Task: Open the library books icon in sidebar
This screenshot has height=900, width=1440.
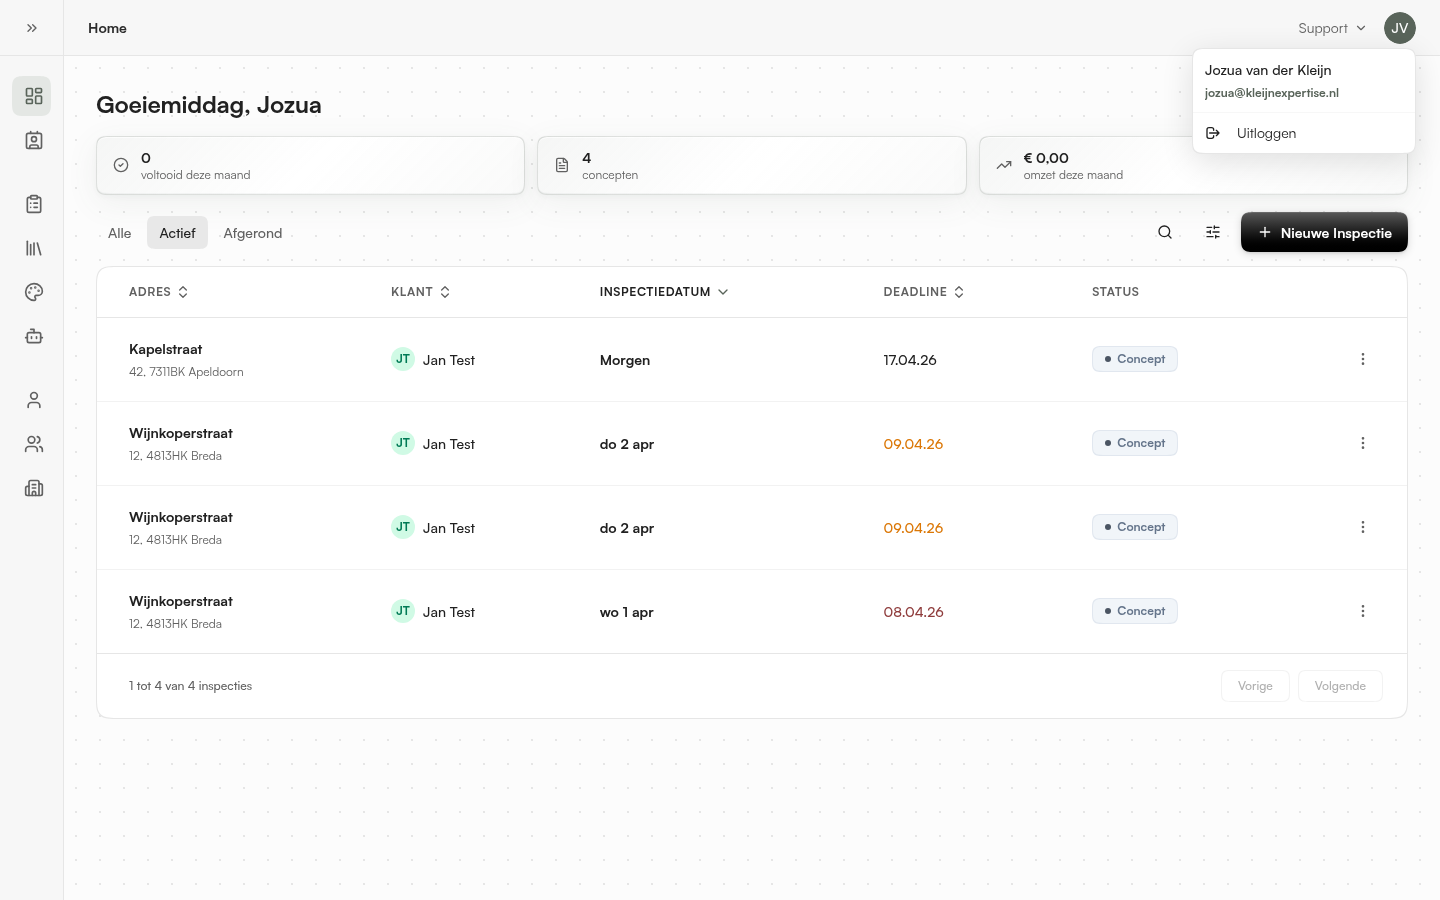Action: click(34, 248)
